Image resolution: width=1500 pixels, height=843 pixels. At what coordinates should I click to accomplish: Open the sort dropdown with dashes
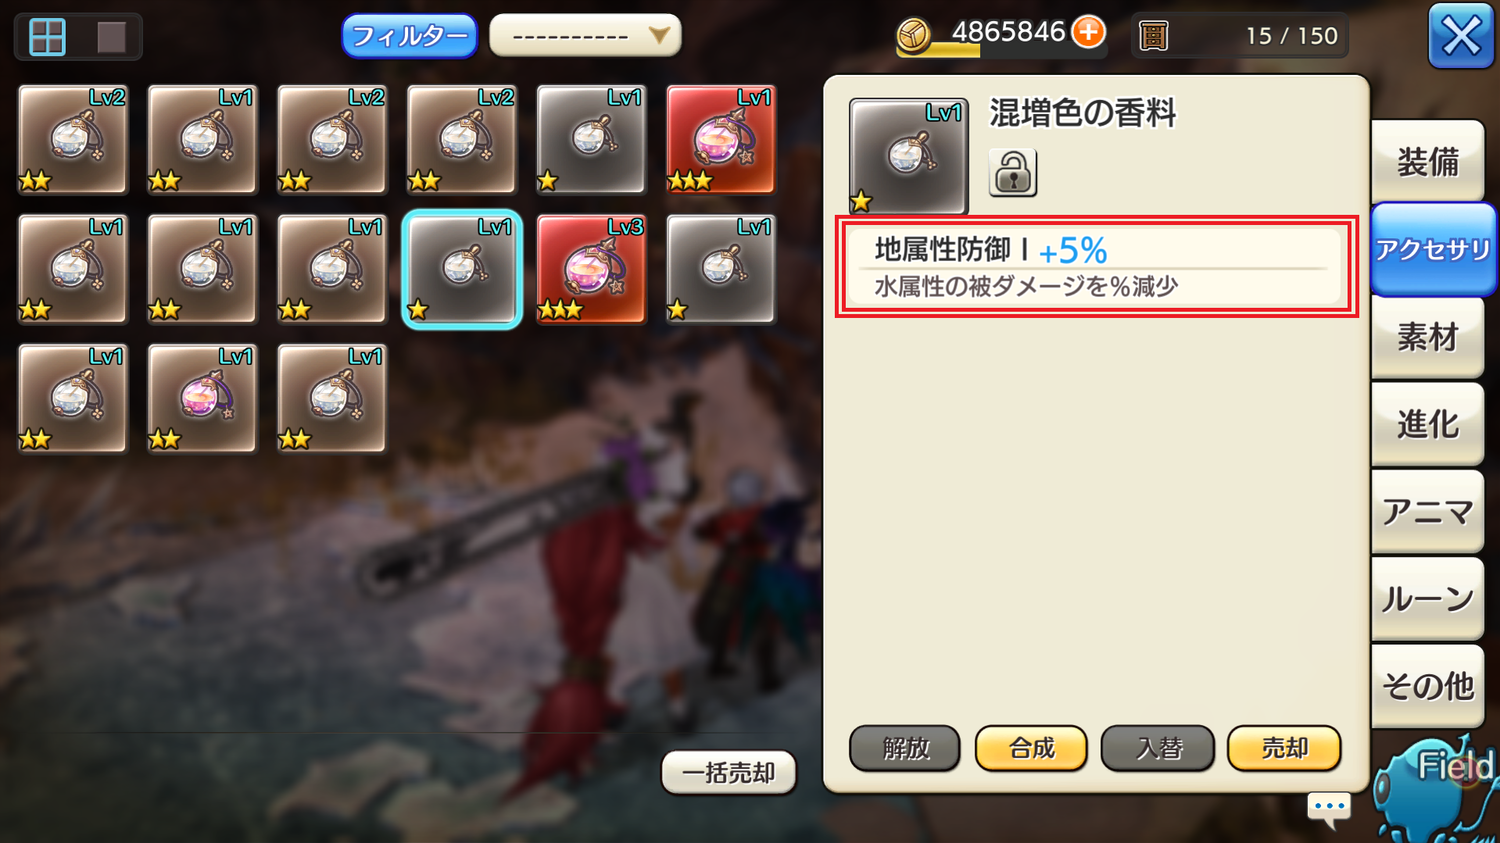(x=585, y=36)
